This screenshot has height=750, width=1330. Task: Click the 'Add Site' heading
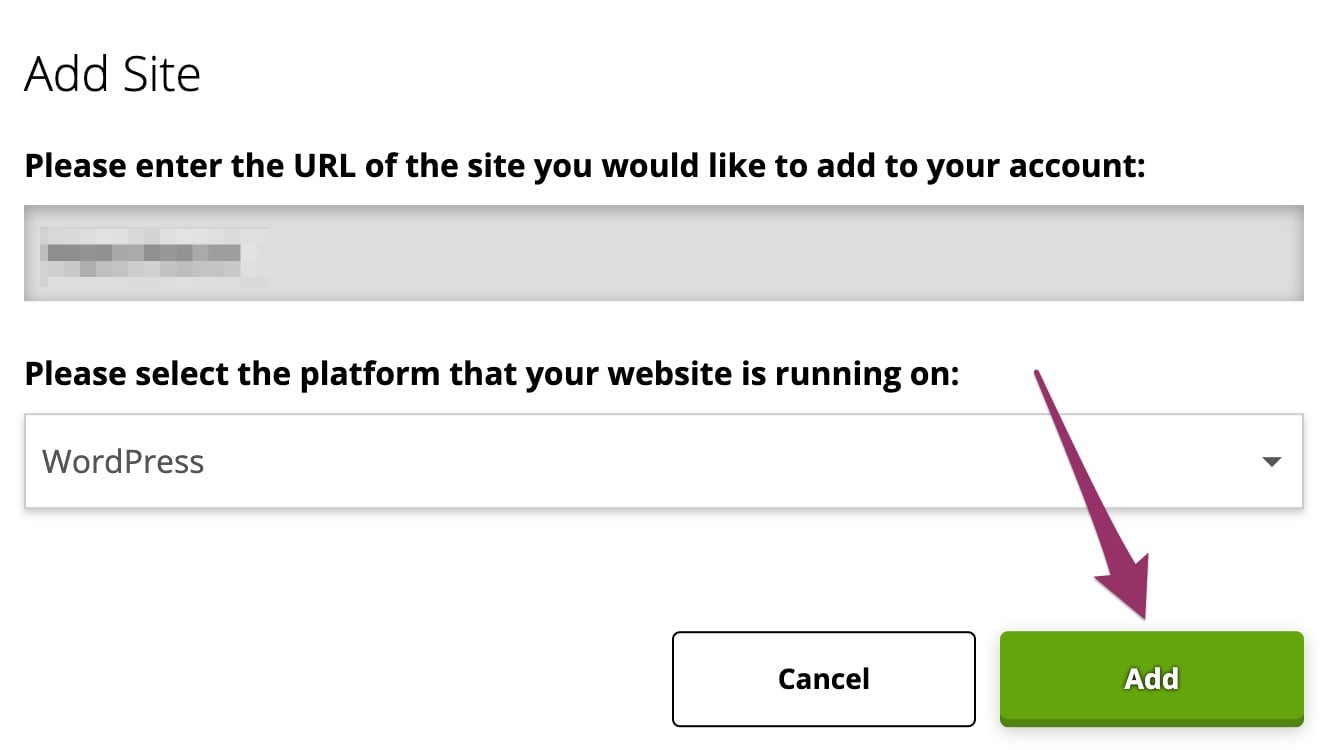(112, 75)
